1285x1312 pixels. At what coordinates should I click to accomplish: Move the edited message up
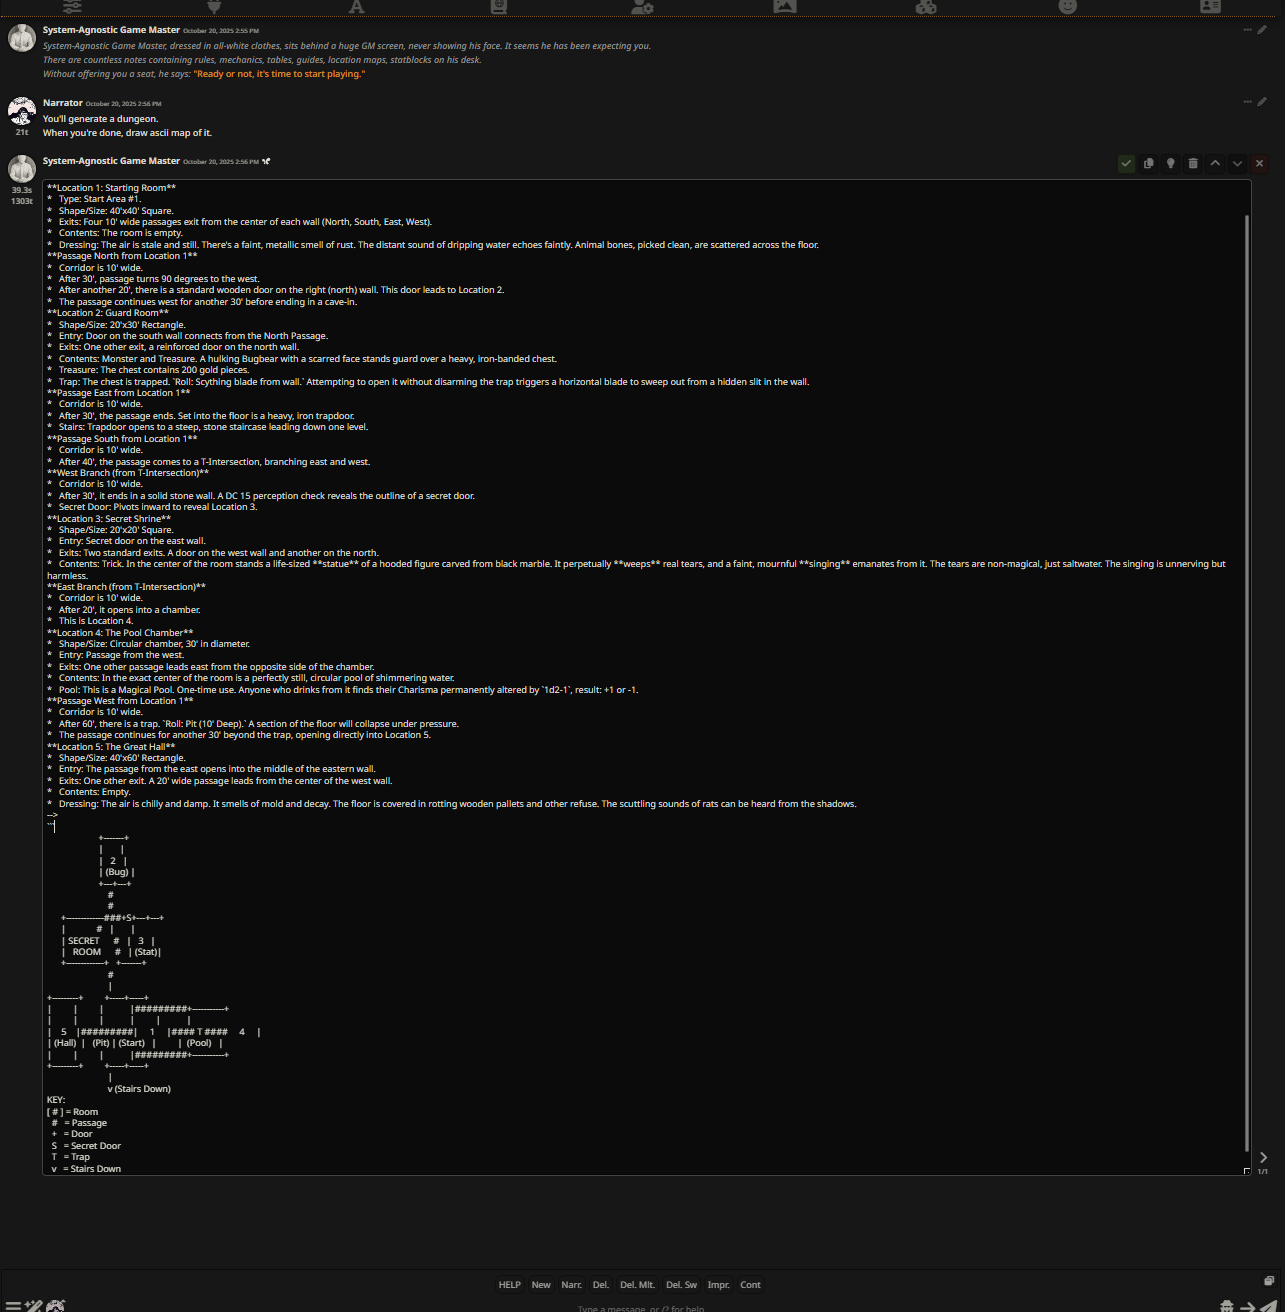pyautogui.click(x=1215, y=163)
